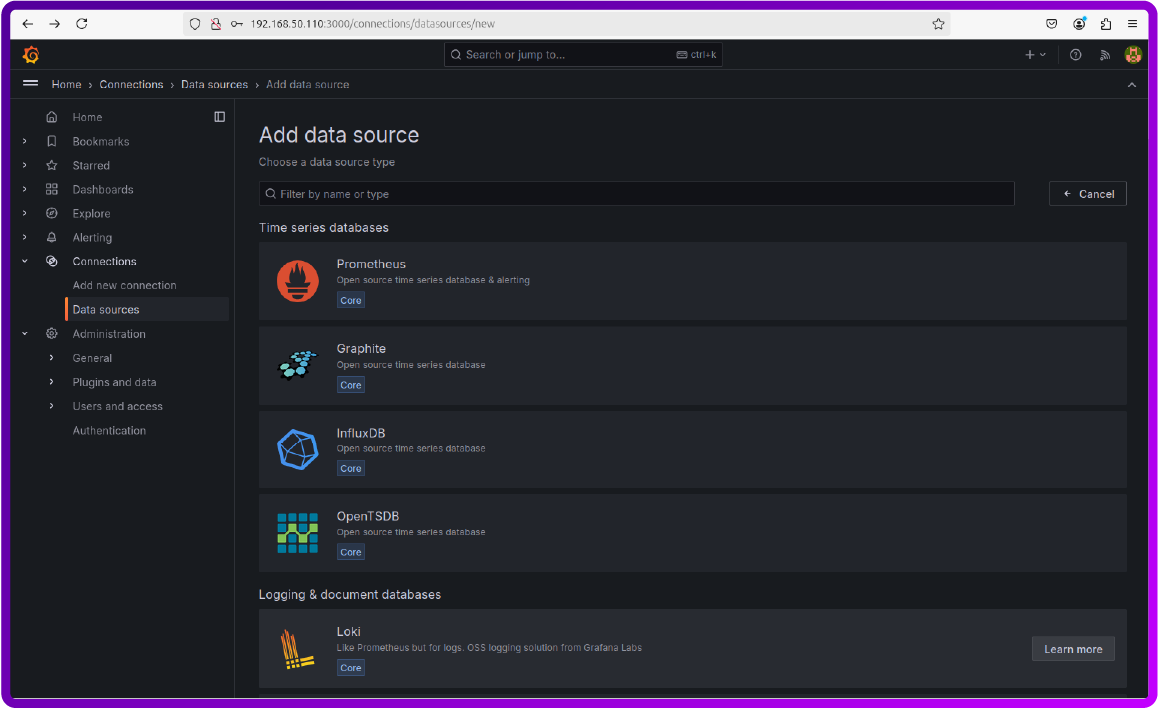Image resolution: width=1158 pixels, height=709 pixels.
Task: Click Learn more for Loki
Action: coord(1073,648)
